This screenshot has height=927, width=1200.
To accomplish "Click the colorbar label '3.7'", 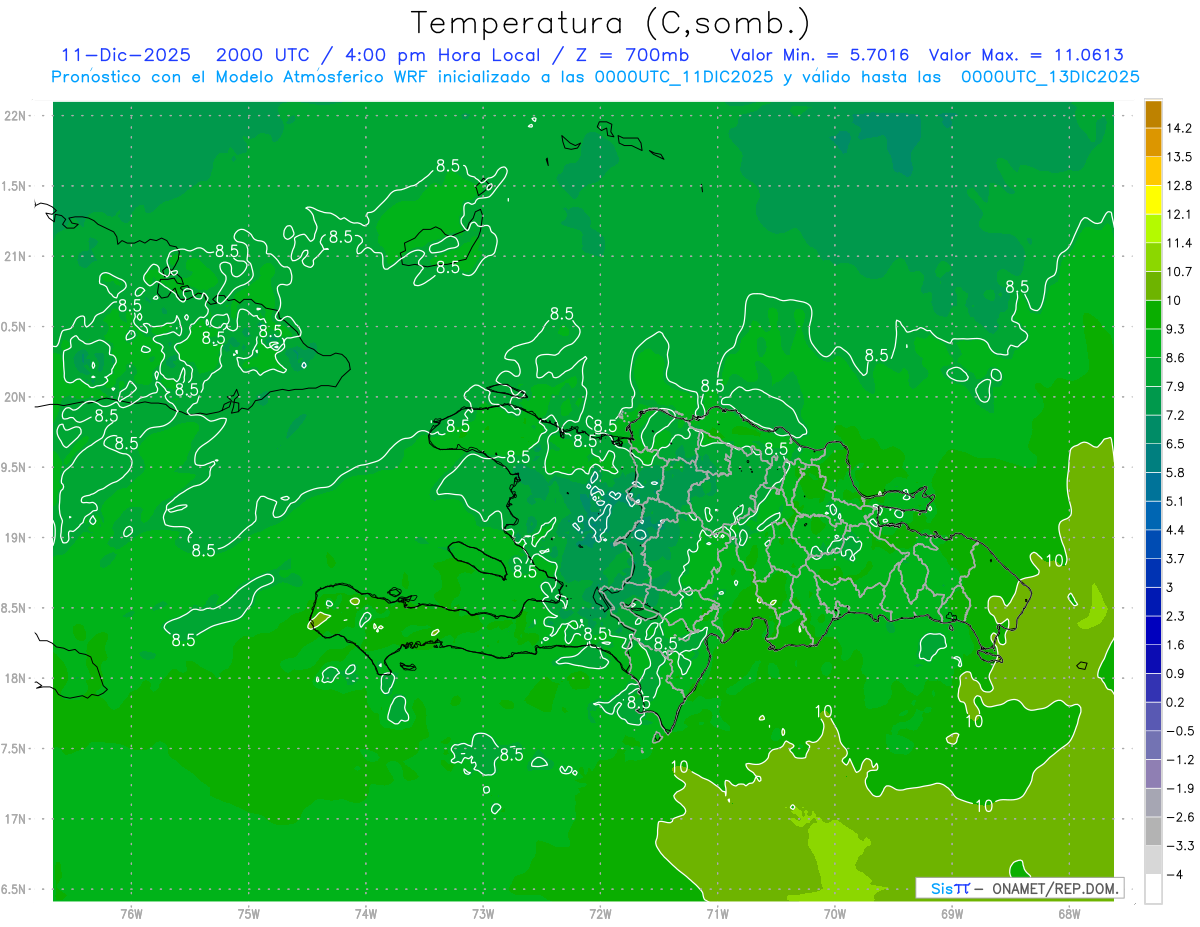I will click(x=1175, y=558).
